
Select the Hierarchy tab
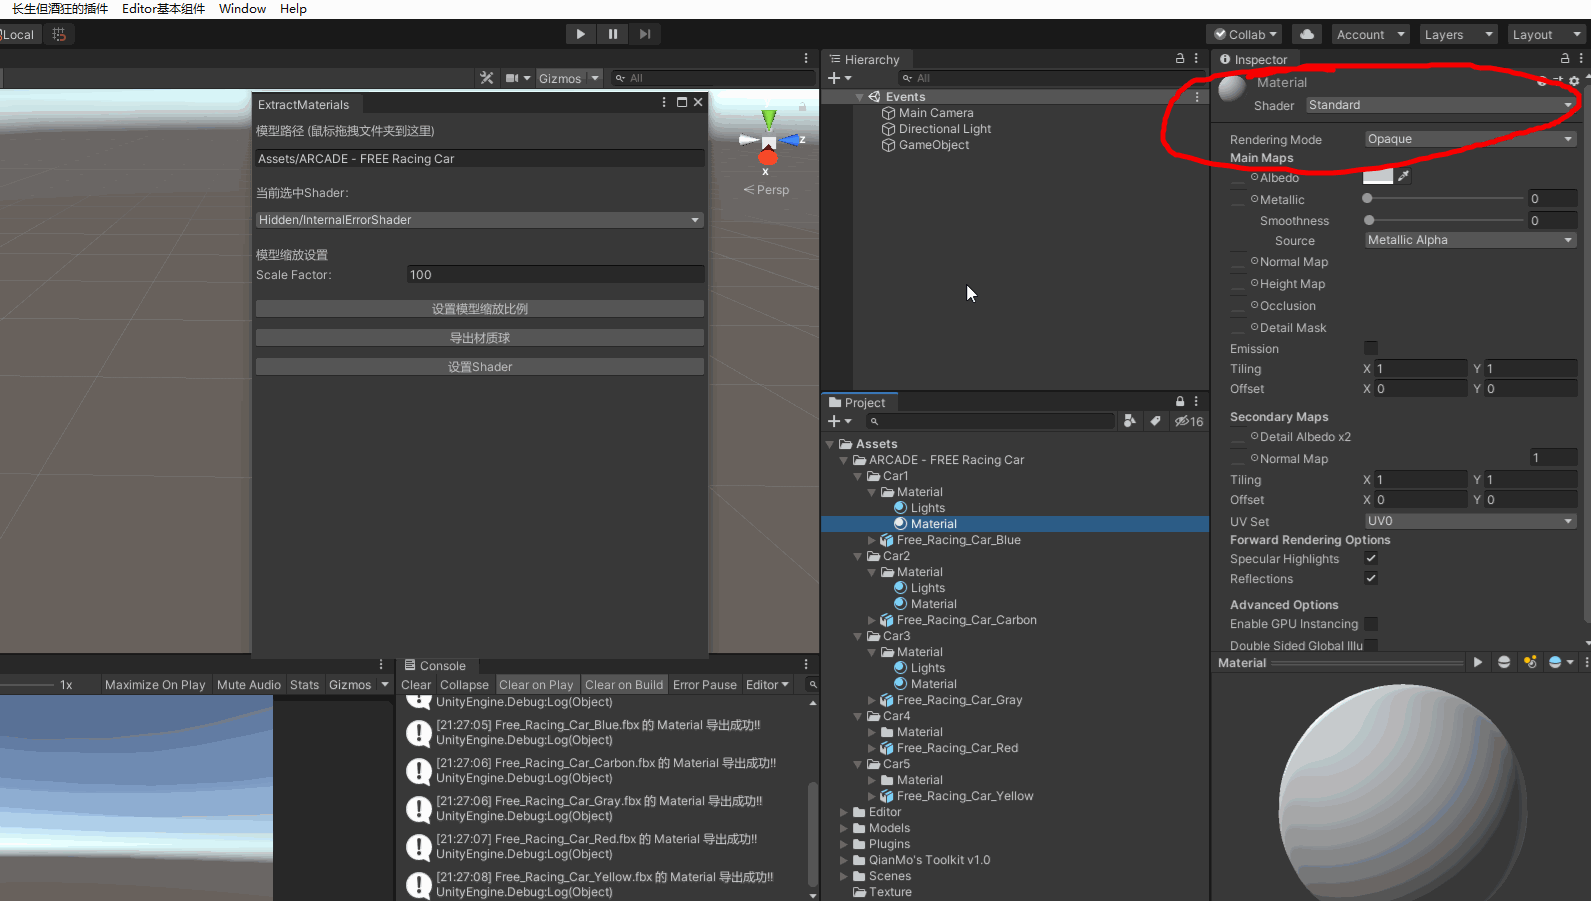point(865,59)
